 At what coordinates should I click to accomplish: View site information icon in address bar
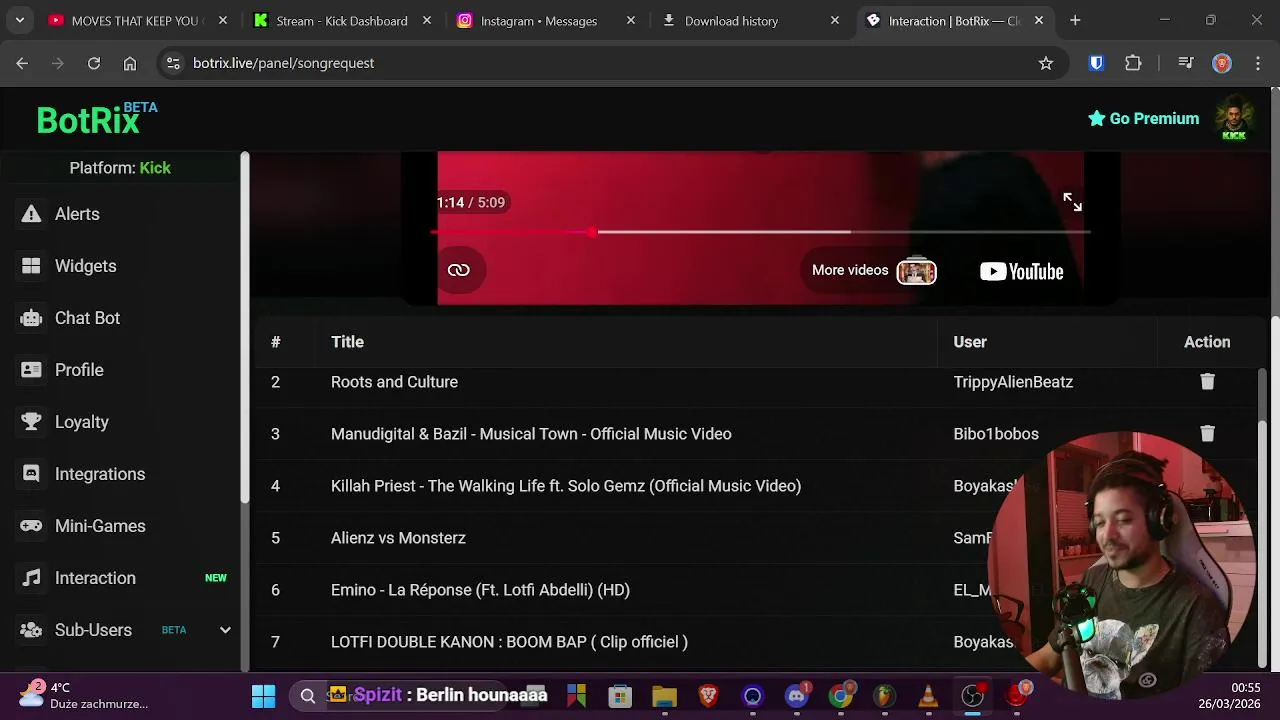click(x=173, y=63)
